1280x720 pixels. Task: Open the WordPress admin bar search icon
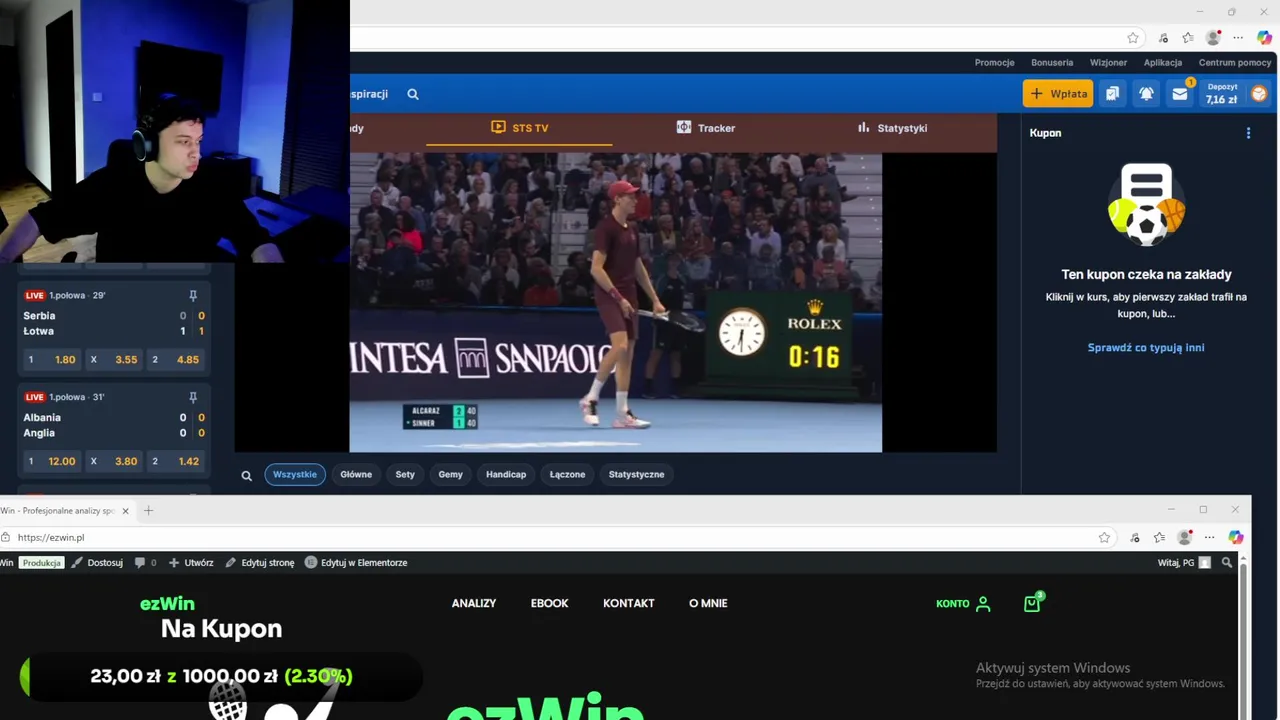click(1227, 563)
